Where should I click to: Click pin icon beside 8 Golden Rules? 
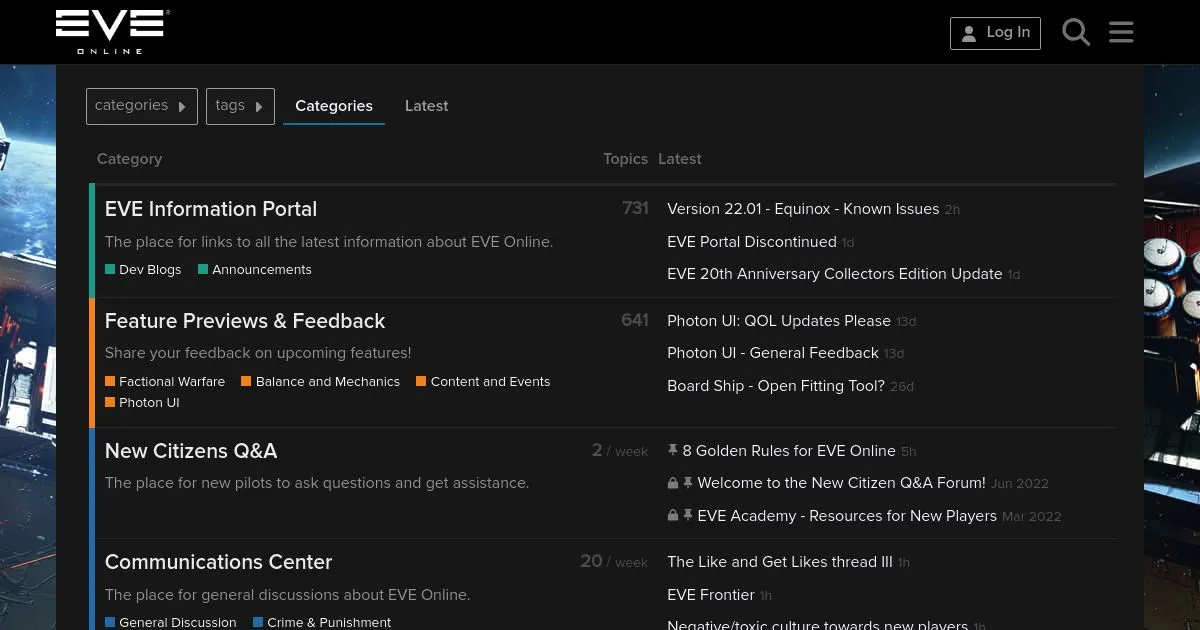673,451
